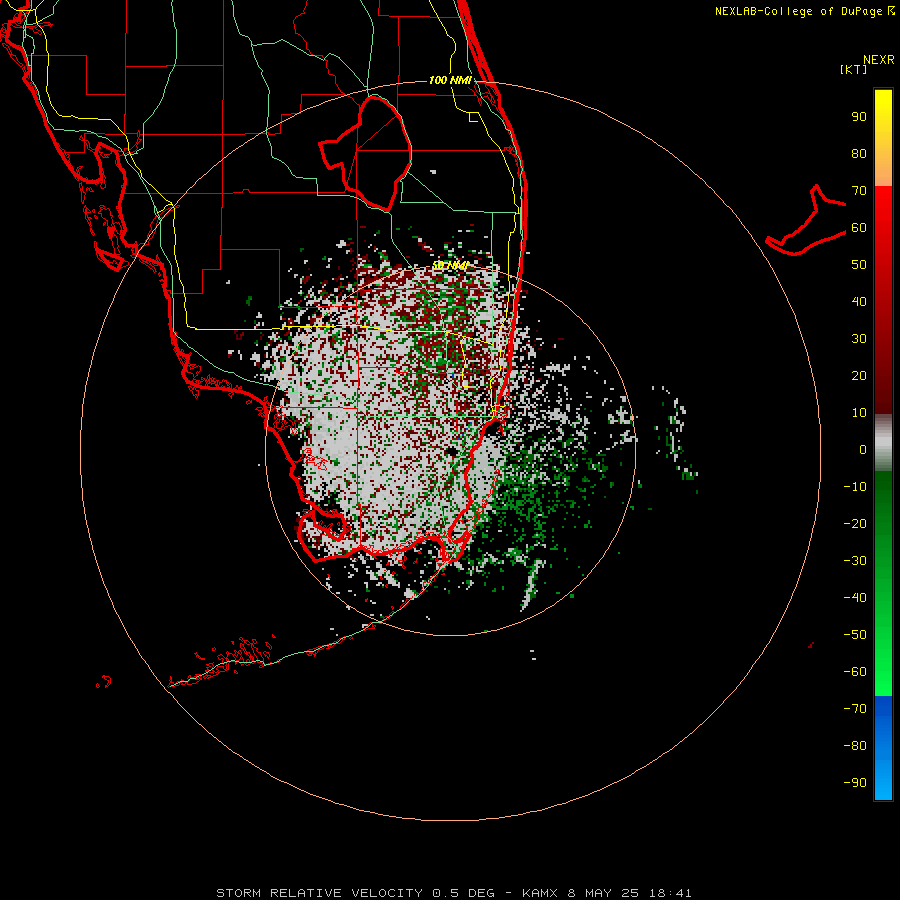Screen dimensions: 900x900
Task: Select the positive 50 knot scale label
Action: pyautogui.click(x=859, y=265)
